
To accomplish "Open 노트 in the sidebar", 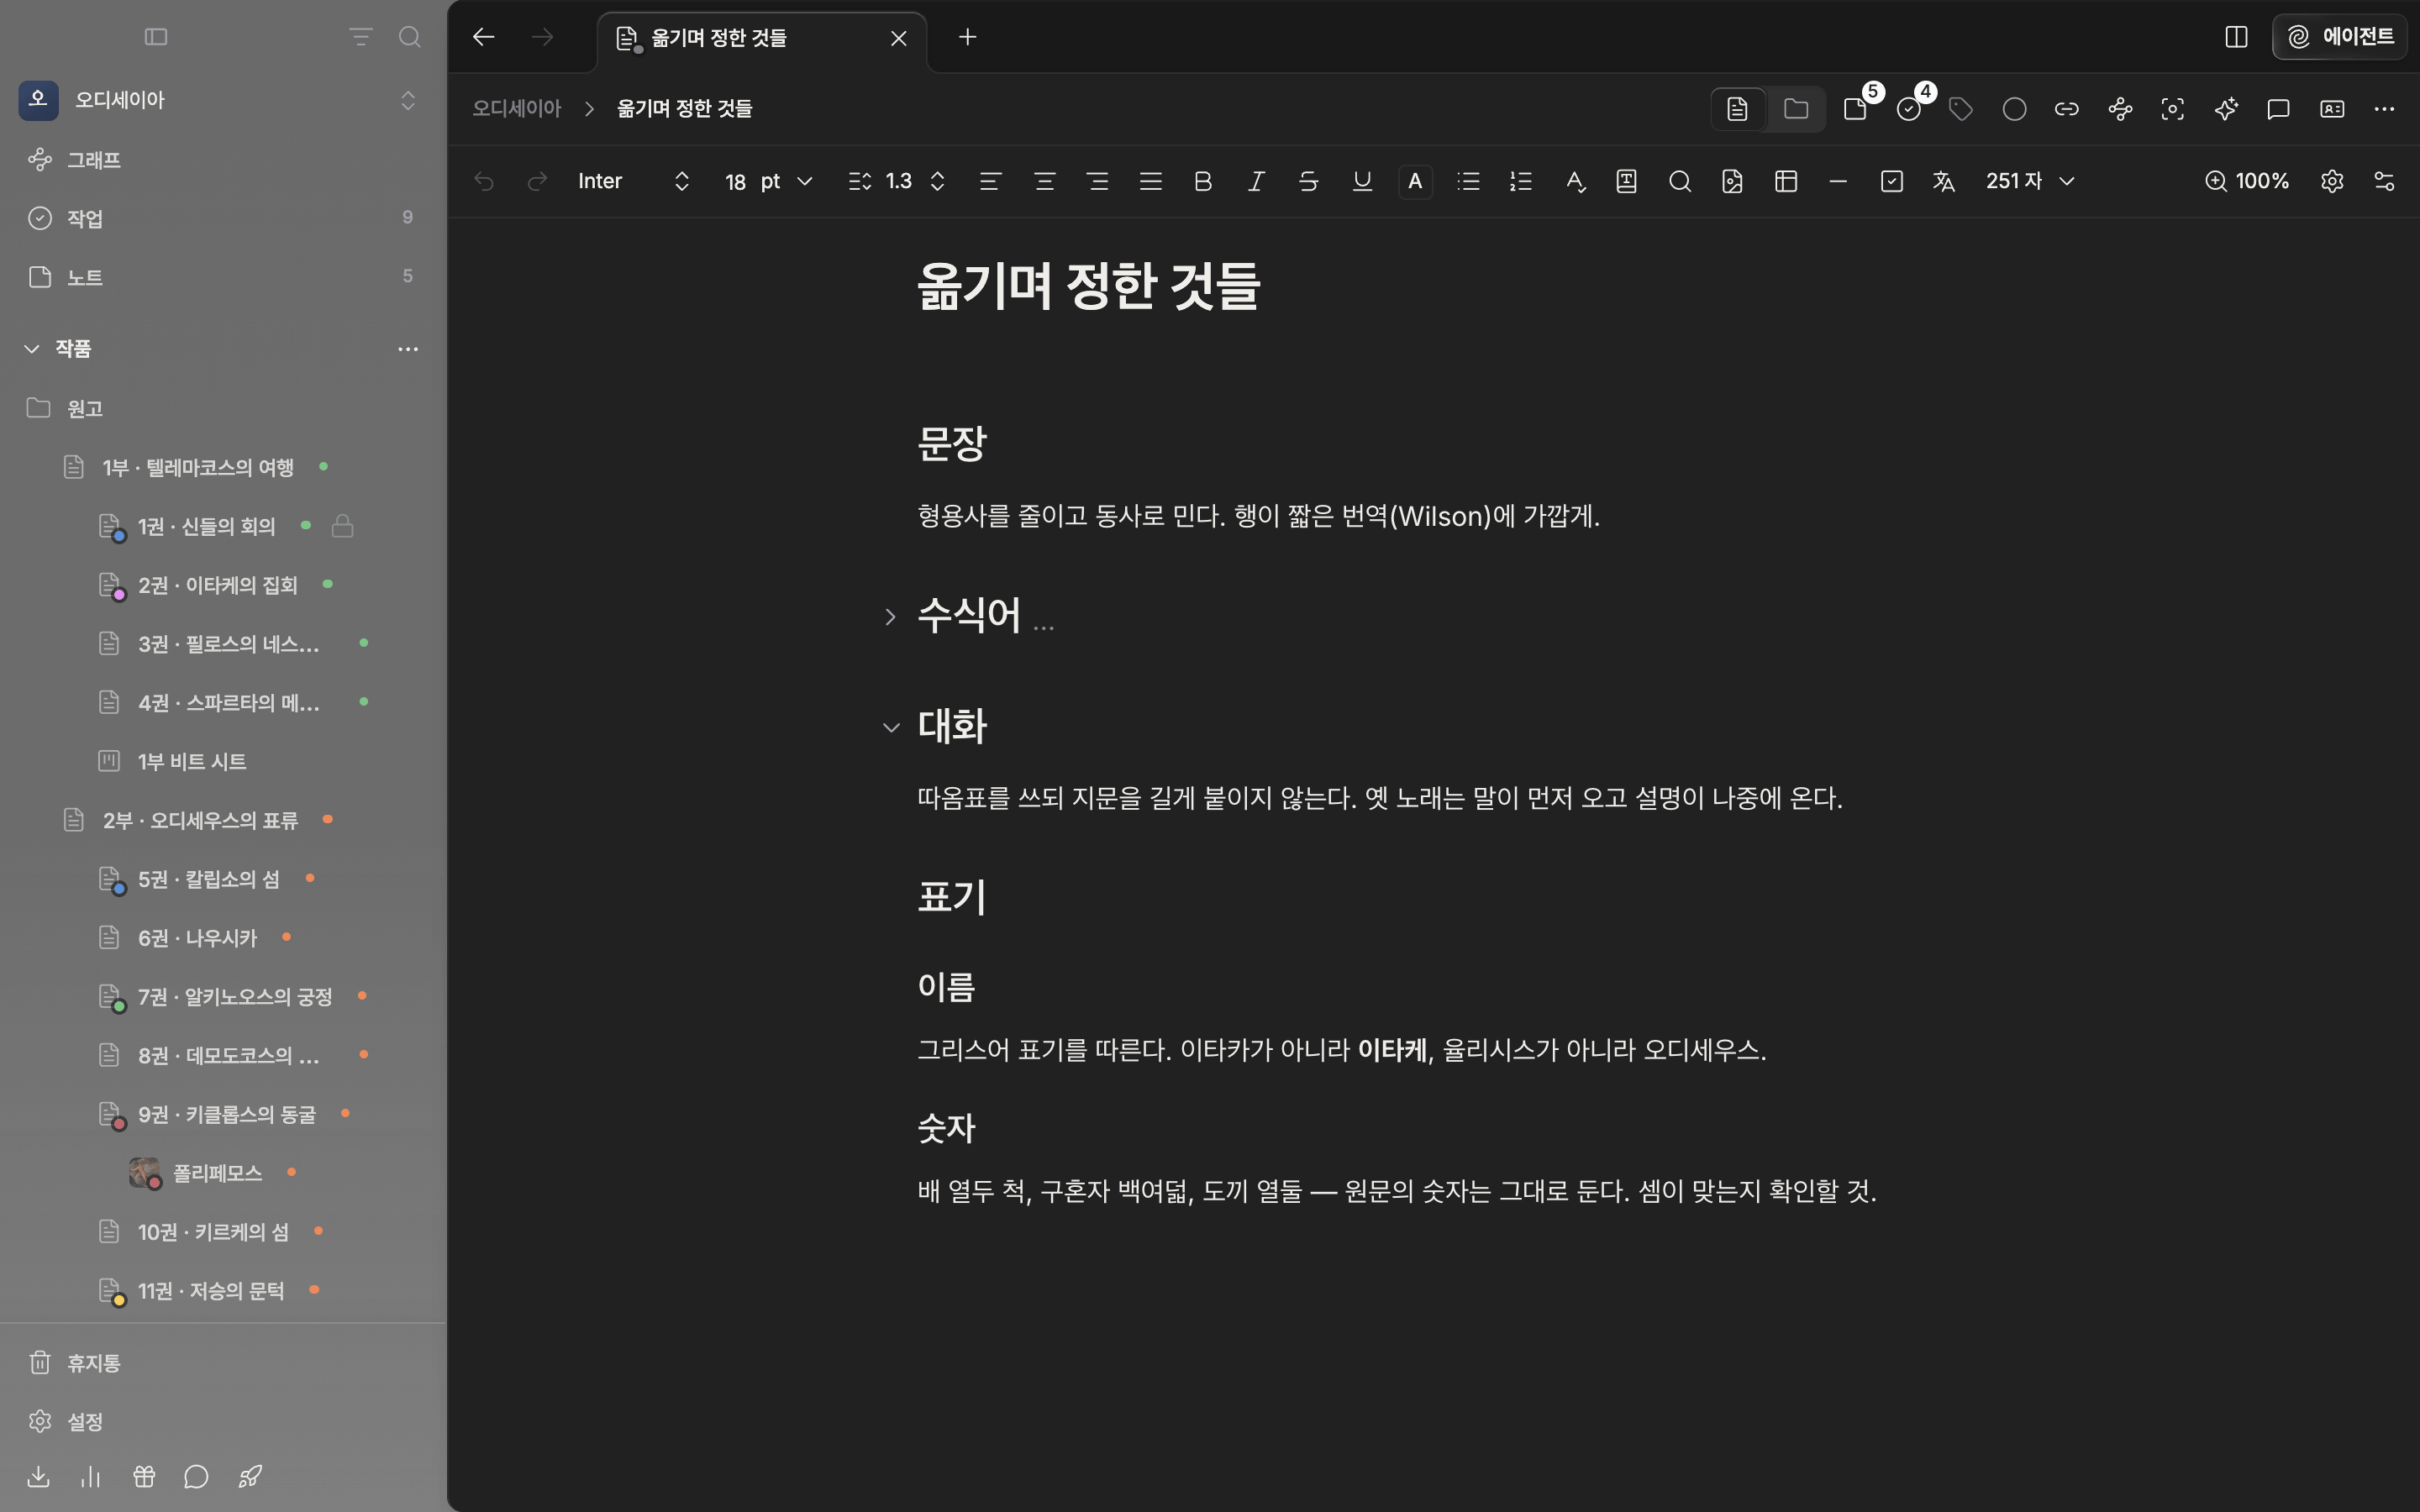I will (223, 277).
